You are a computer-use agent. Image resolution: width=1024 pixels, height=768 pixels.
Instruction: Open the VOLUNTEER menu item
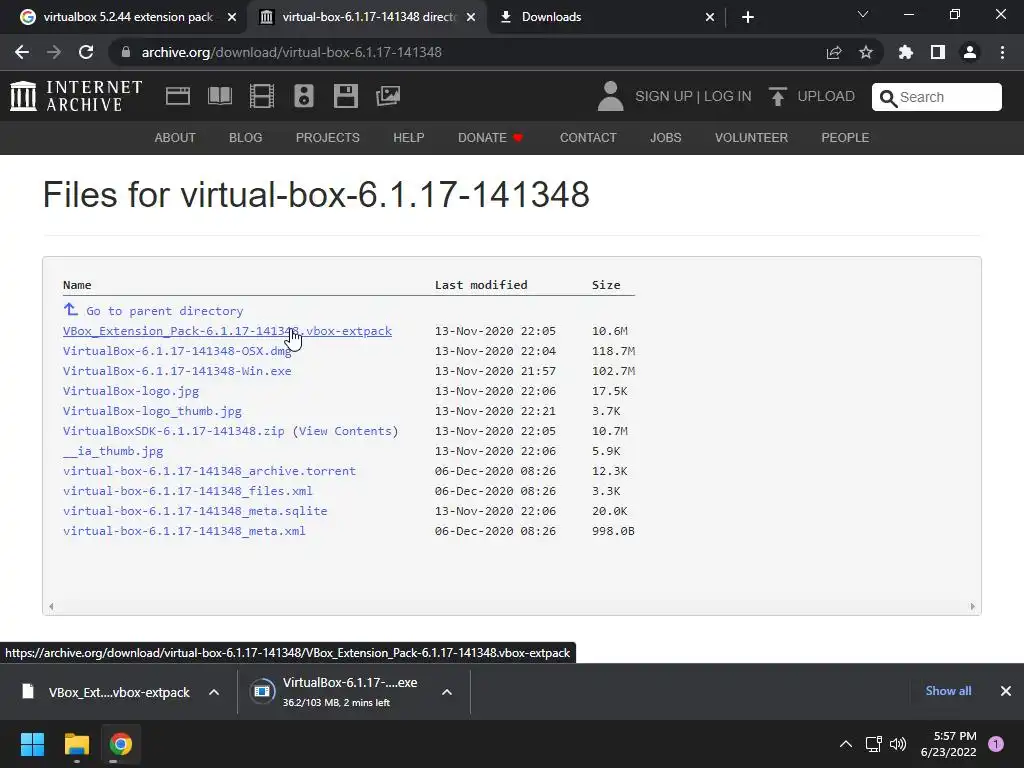point(751,138)
